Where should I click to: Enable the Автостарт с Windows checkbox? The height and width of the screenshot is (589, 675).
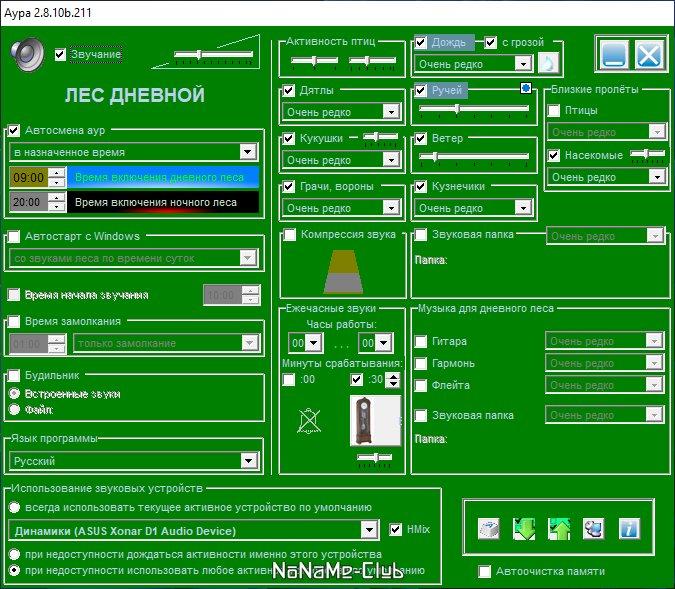14,237
